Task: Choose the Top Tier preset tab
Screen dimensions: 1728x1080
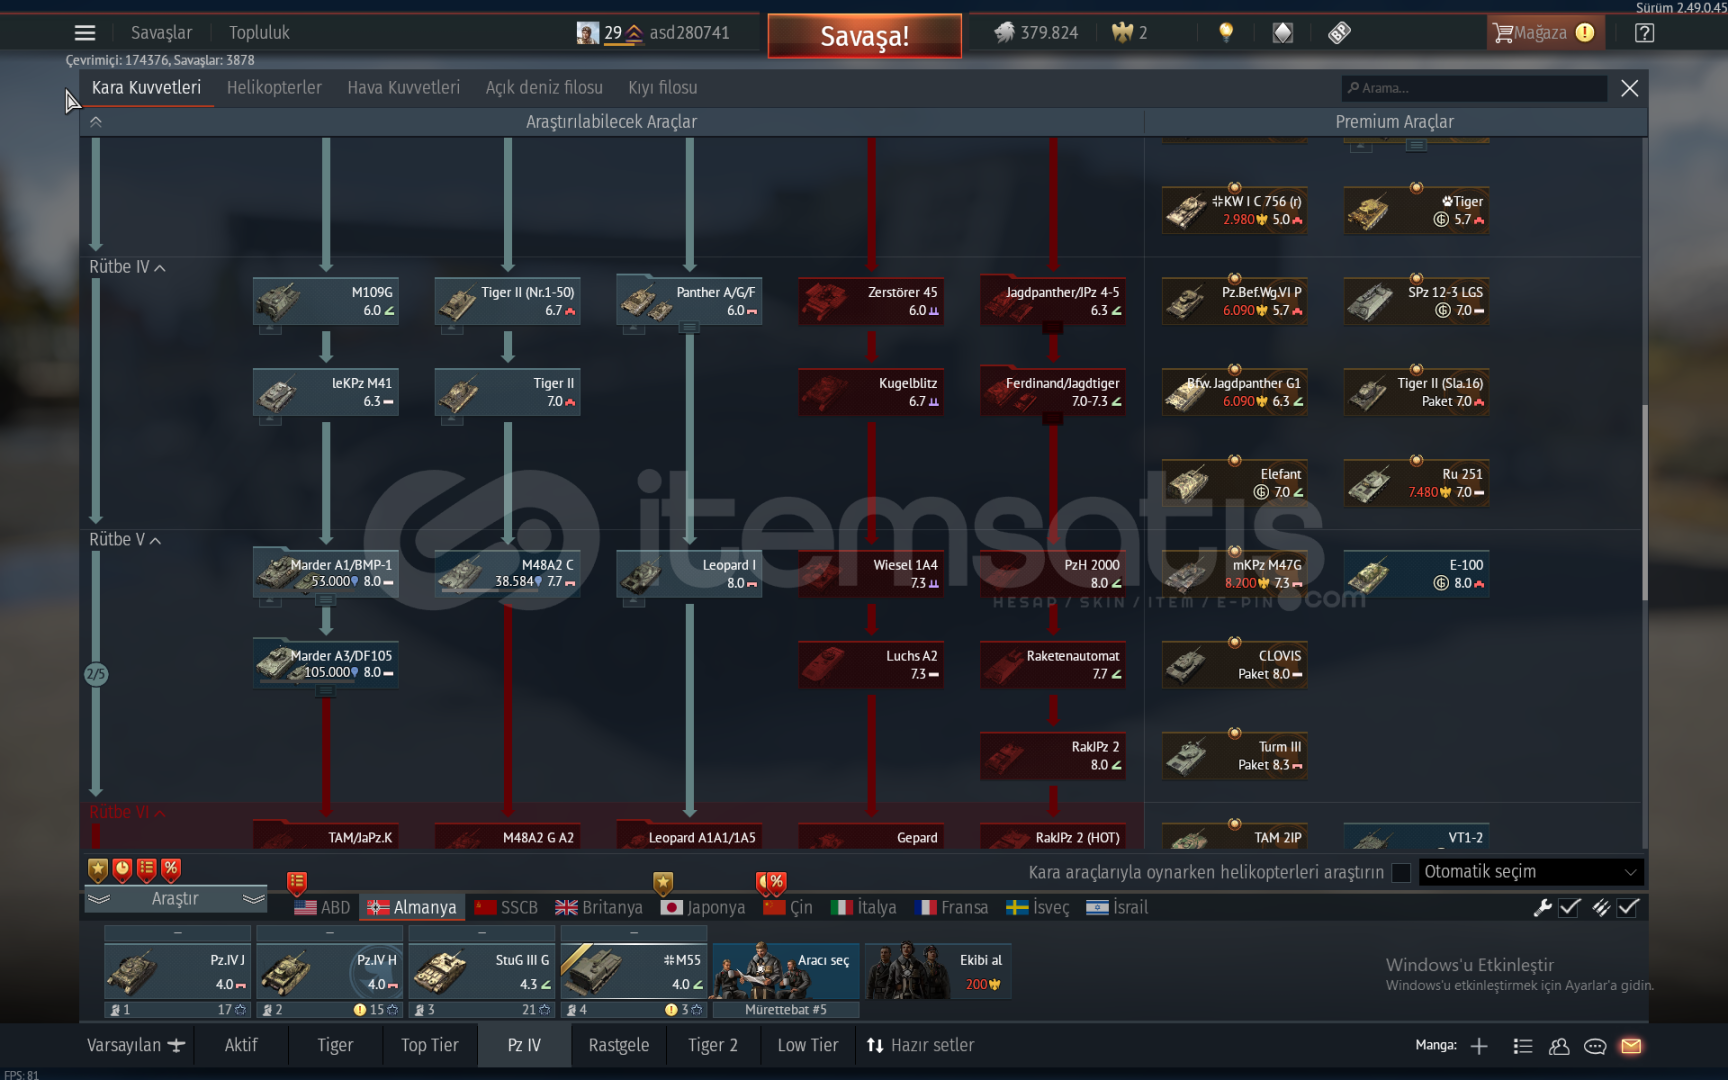Action: point(430,1046)
